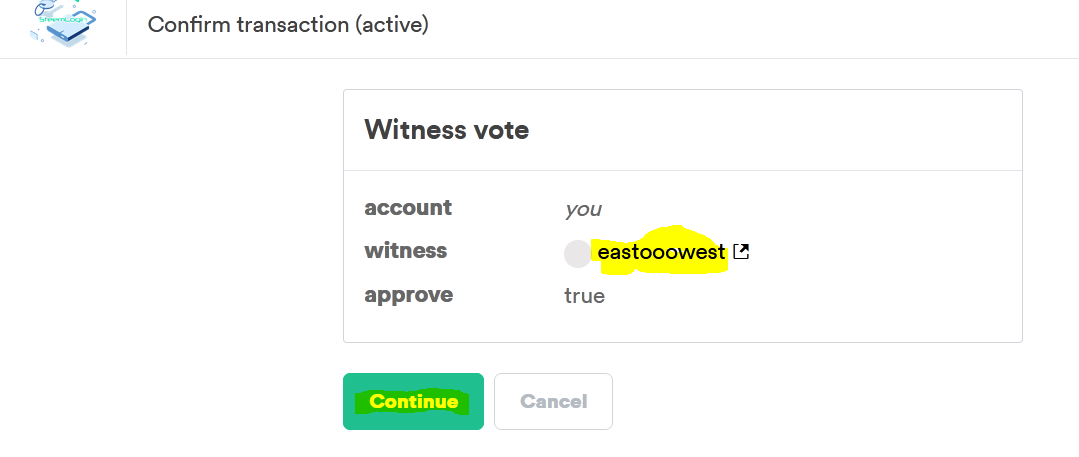This screenshot has height=457, width=1079.
Task: Open eastooowest external link icon
Action: [741, 252]
